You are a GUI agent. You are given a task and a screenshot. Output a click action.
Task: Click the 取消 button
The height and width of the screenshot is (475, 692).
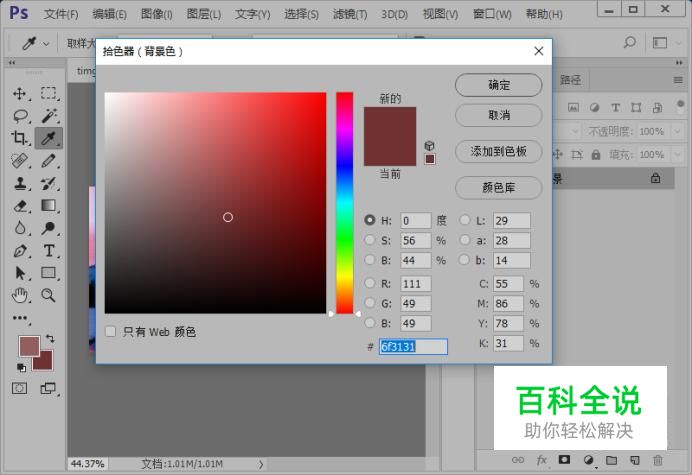[499, 115]
